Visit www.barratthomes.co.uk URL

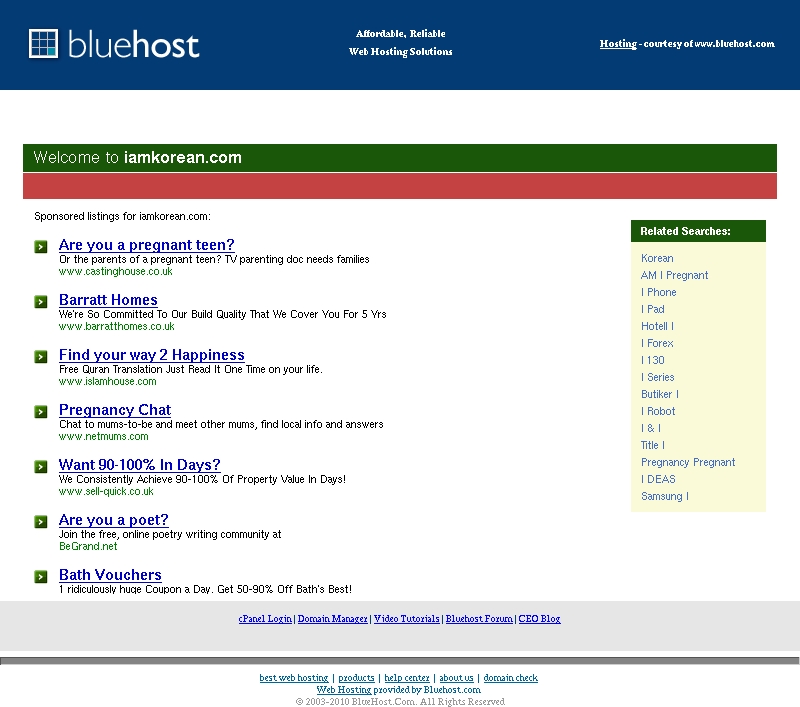(117, 326)
